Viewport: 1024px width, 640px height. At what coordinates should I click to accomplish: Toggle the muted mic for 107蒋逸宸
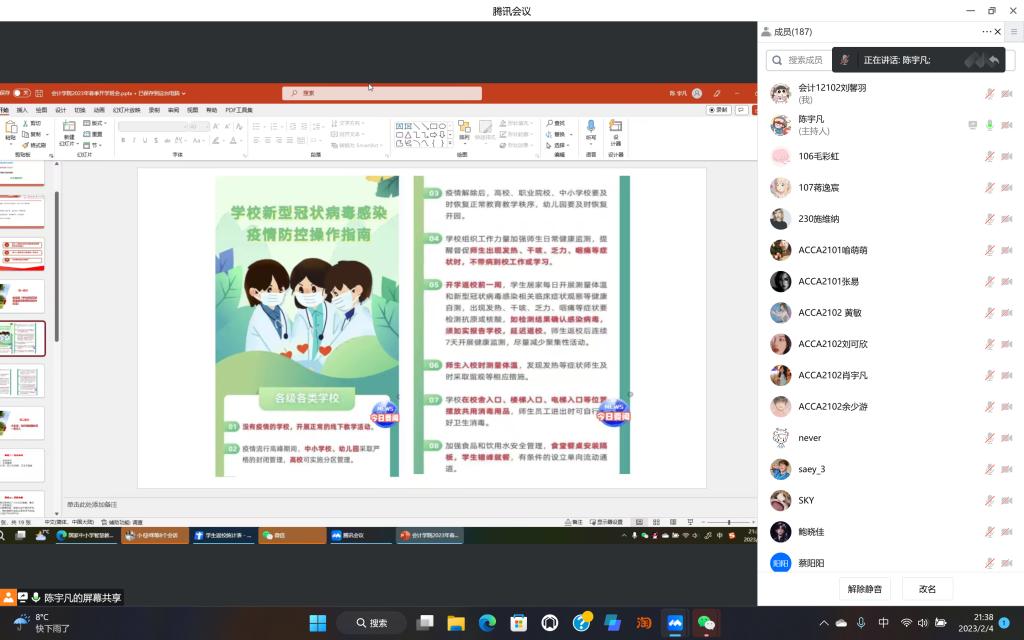coord(989,187)
